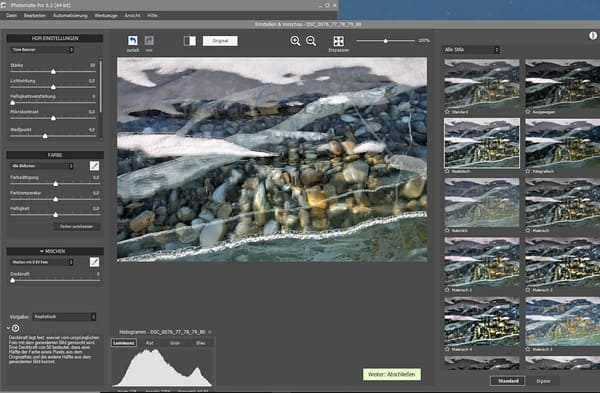The height and width of the screenshot is (393, 600).
Task: Zoom in with the plus magnifier
Action: (295, 41)
